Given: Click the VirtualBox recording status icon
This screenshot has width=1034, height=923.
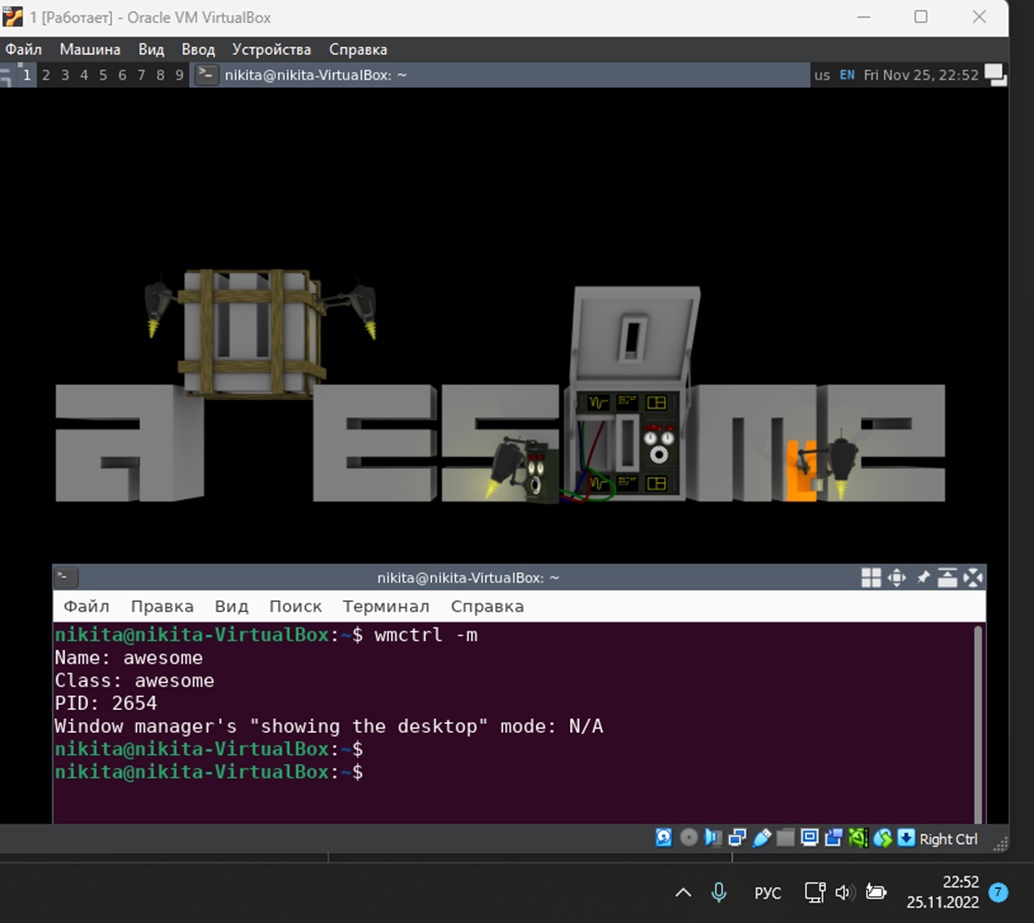Looking at the screenshot, I should click(834, 838).
